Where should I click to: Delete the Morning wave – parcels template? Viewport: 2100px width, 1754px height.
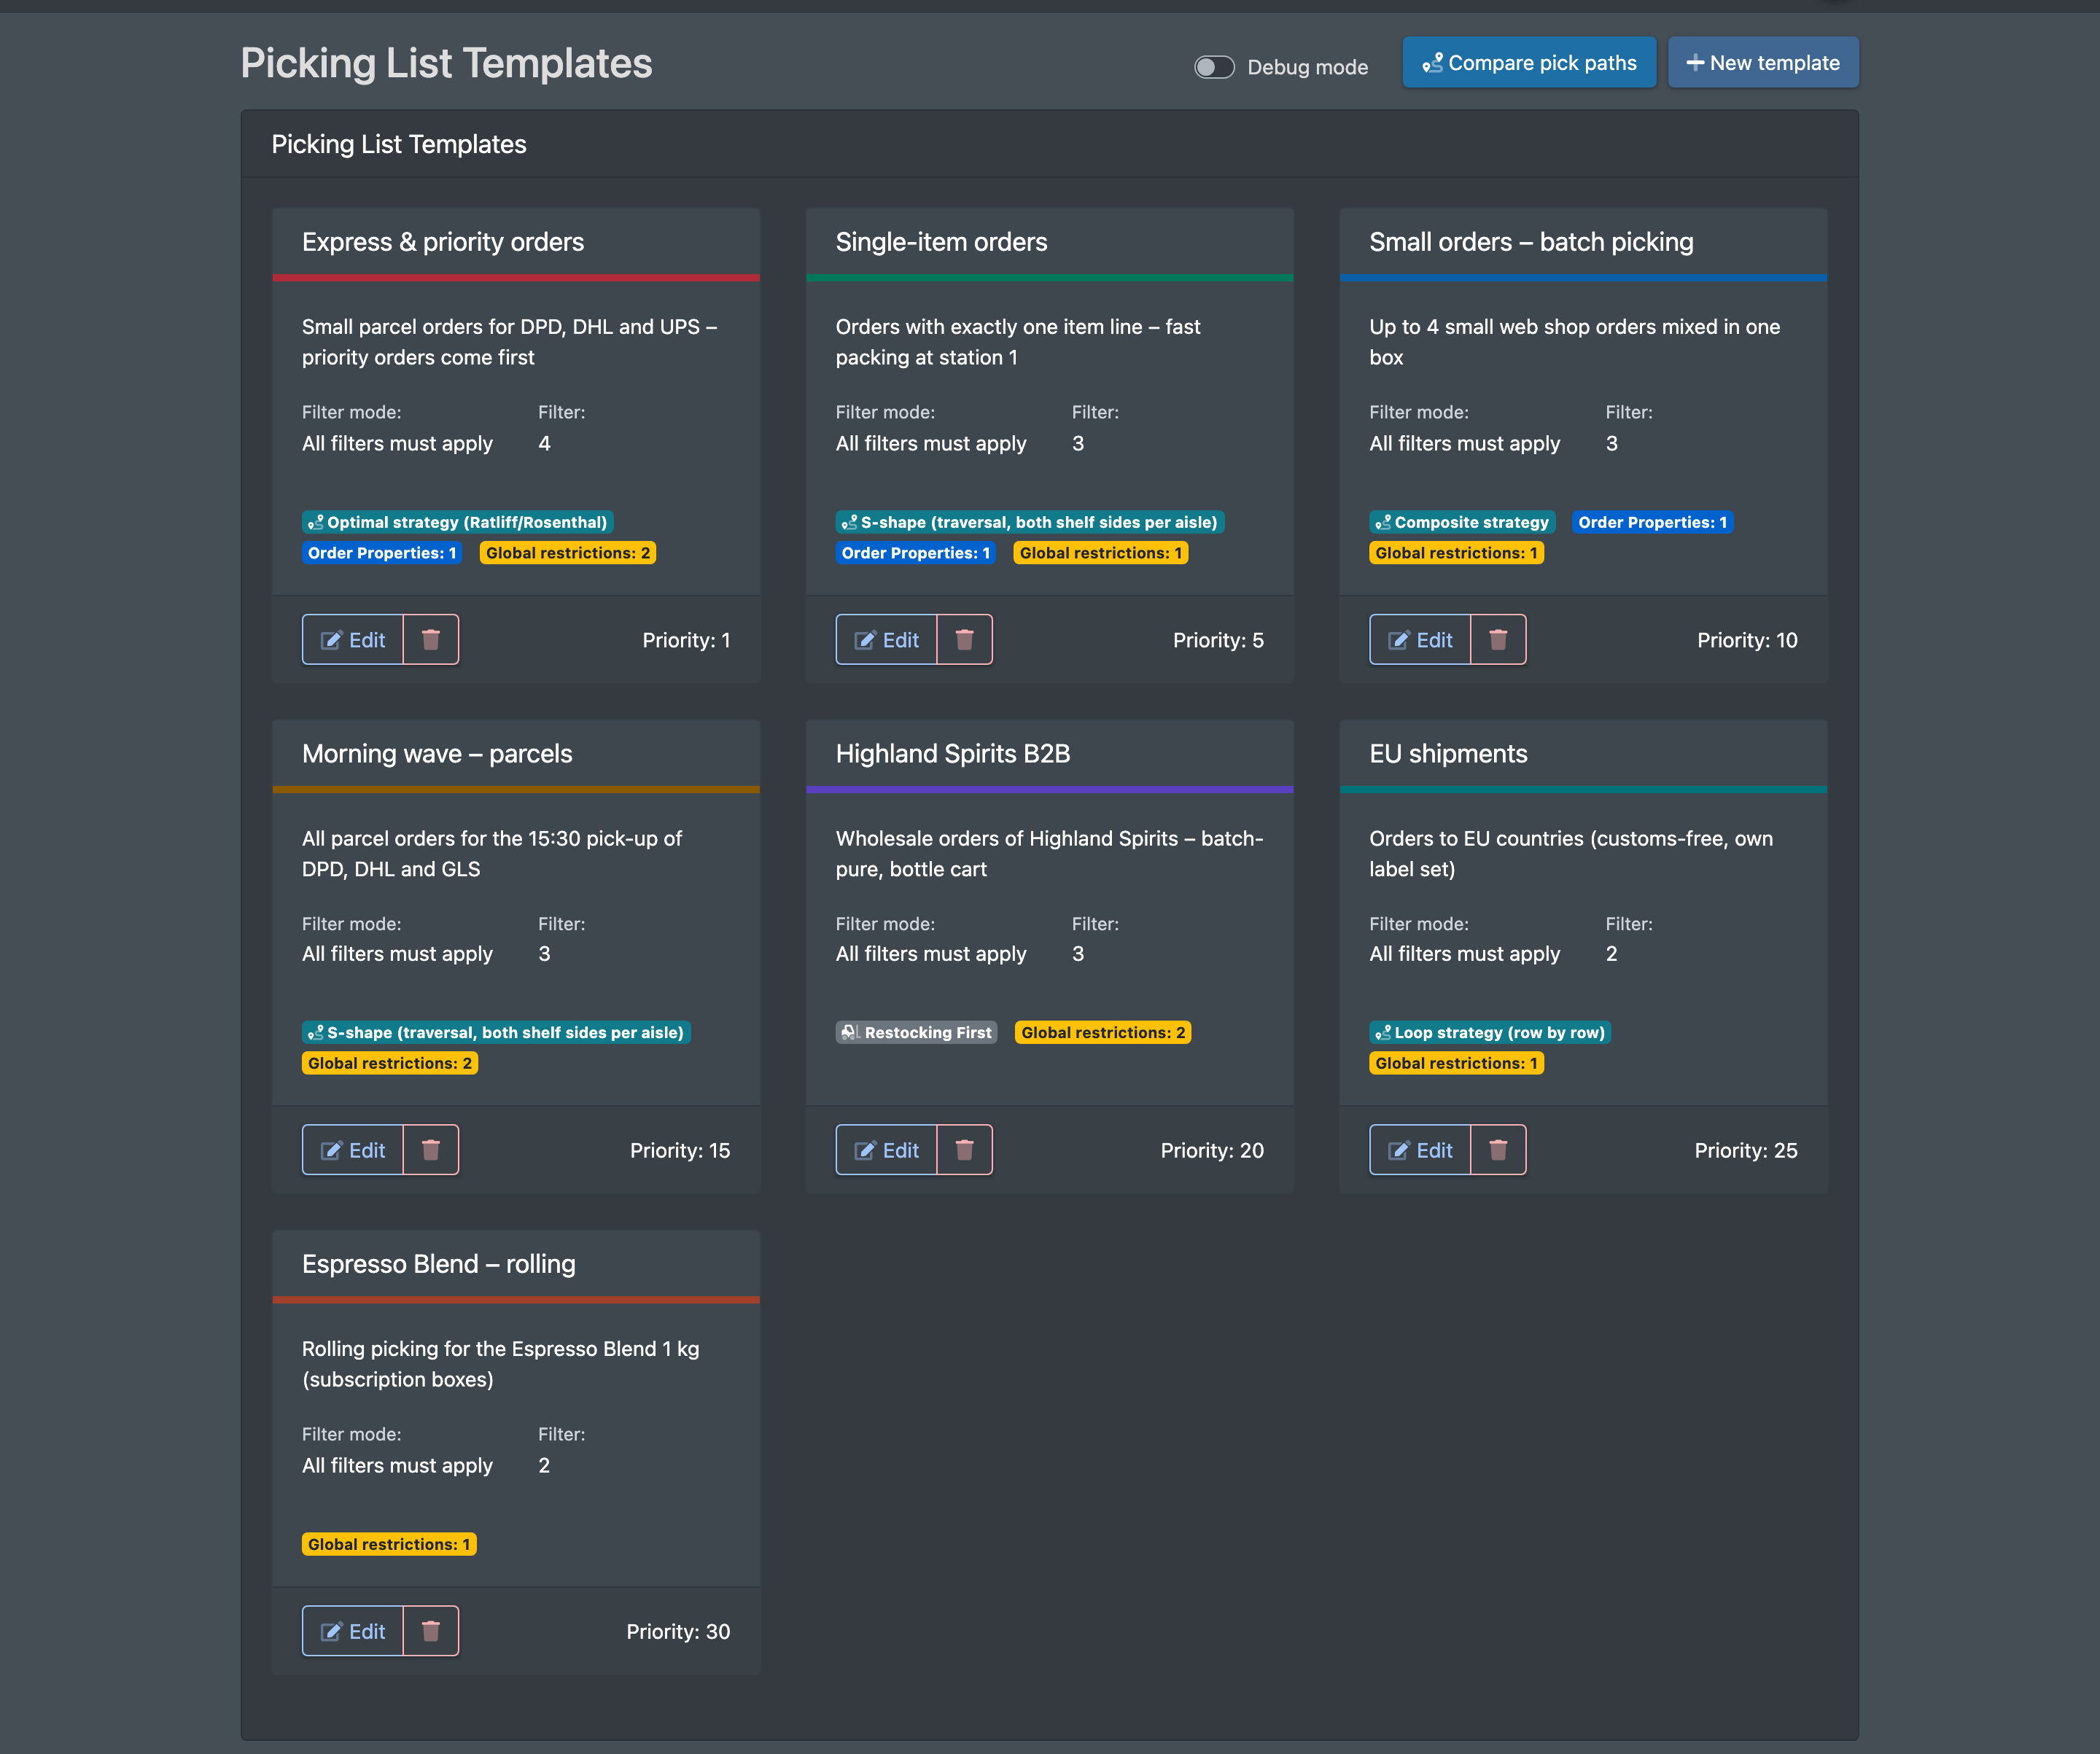(x=431, y=1150)
